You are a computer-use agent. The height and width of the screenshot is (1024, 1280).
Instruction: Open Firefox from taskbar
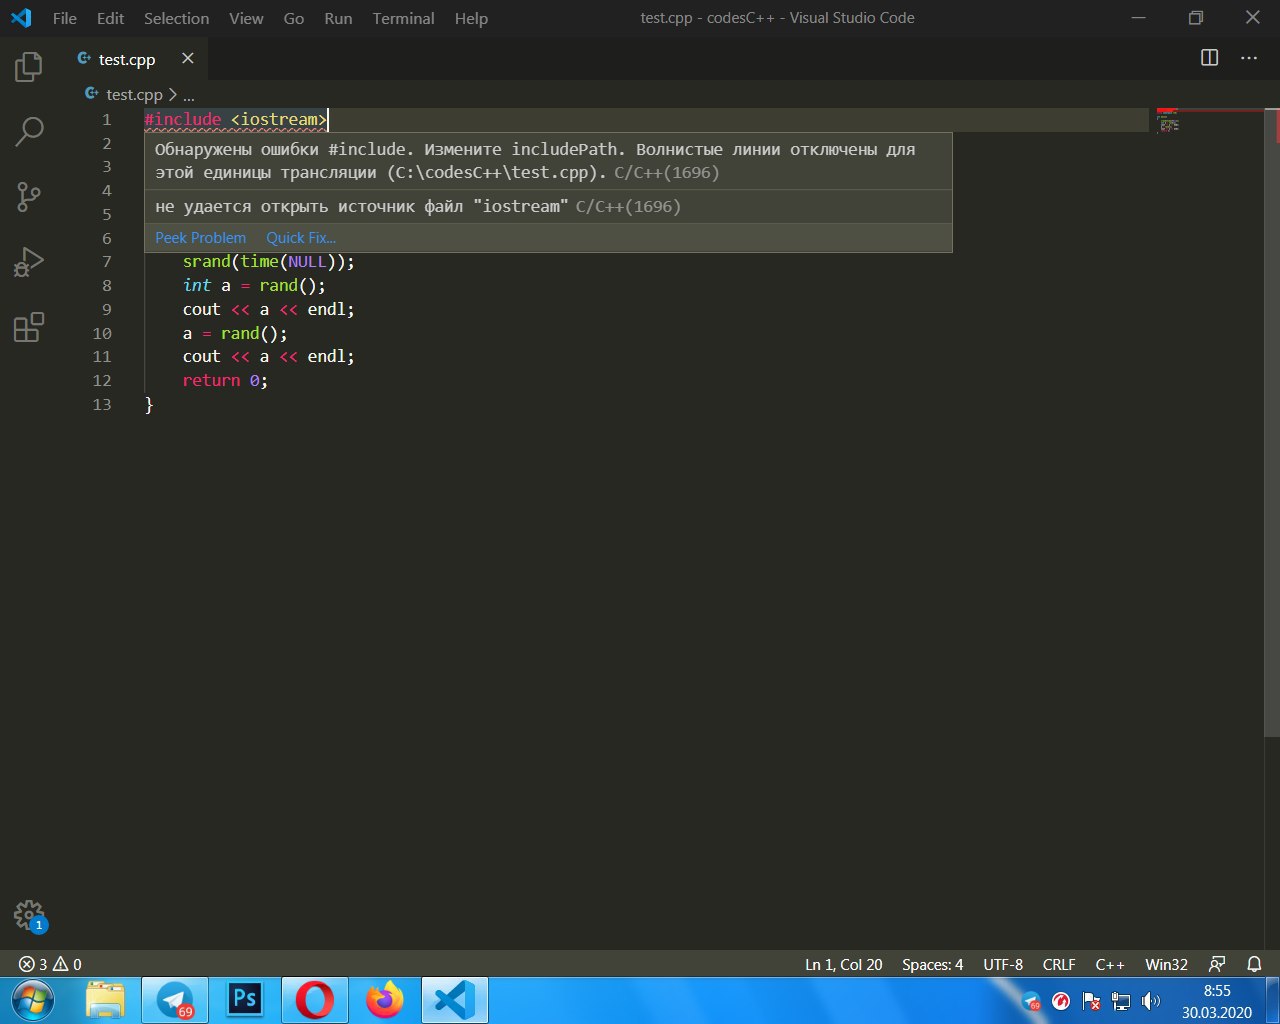pos(385,1000)
